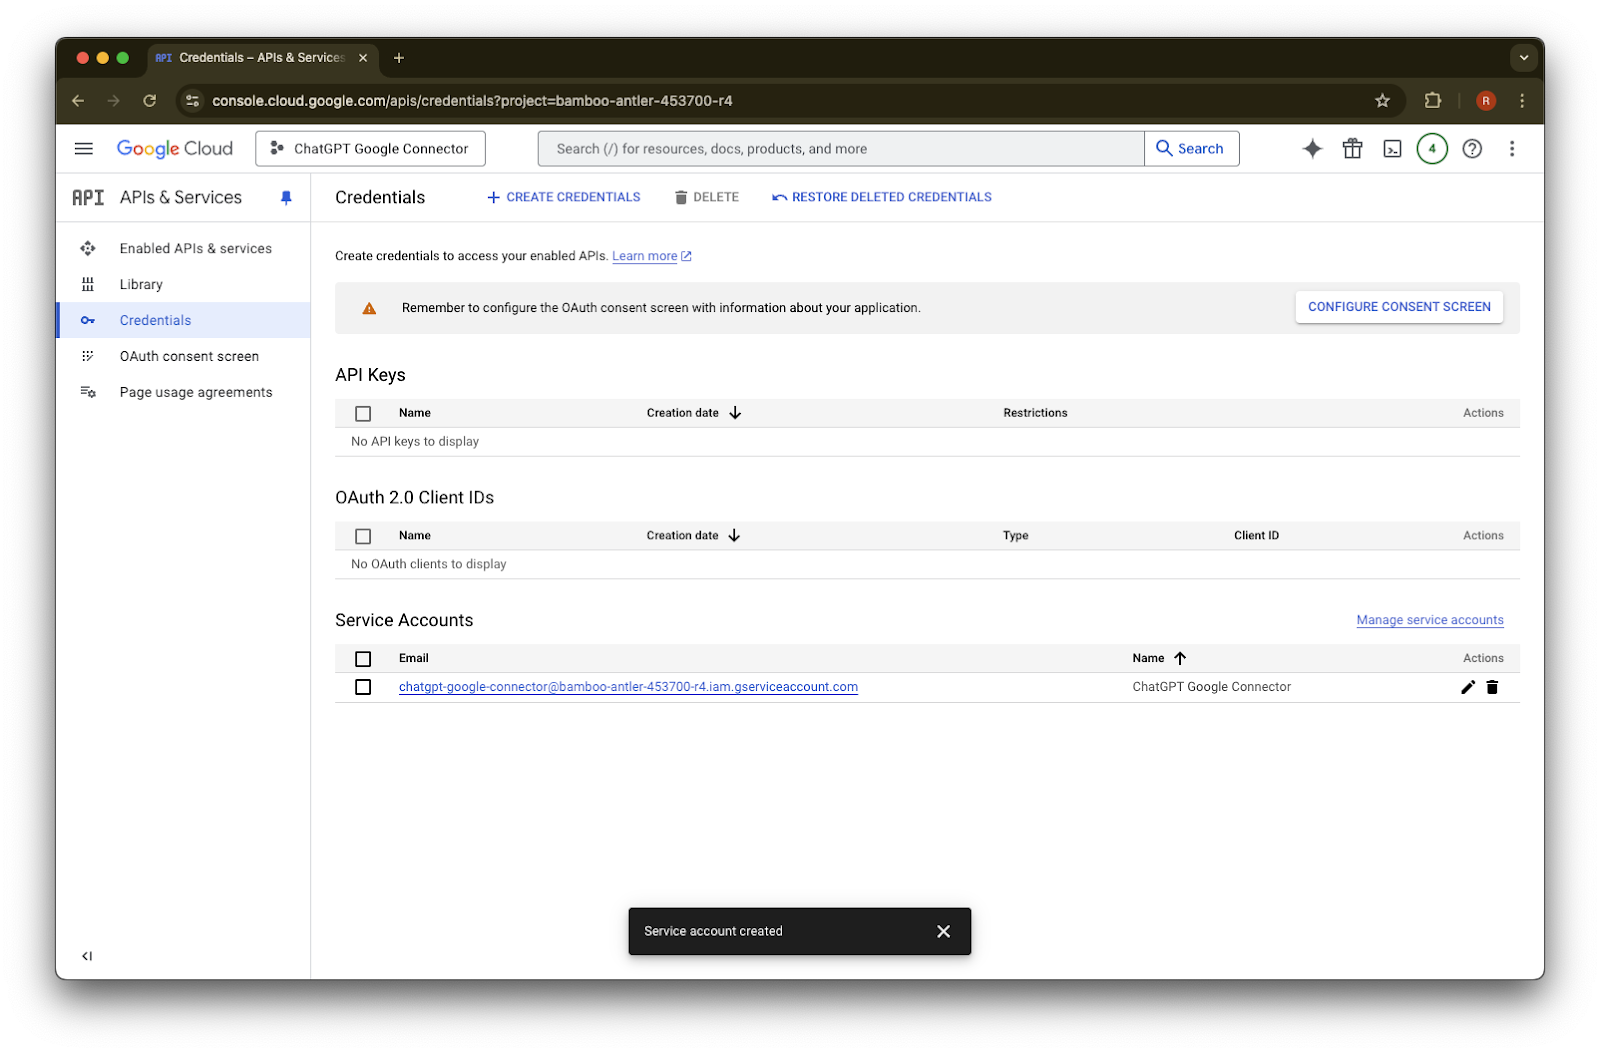Close the Credentials browser tab
The image size is (1600, 1053).
pyautogui.click(x=363, y=58)
